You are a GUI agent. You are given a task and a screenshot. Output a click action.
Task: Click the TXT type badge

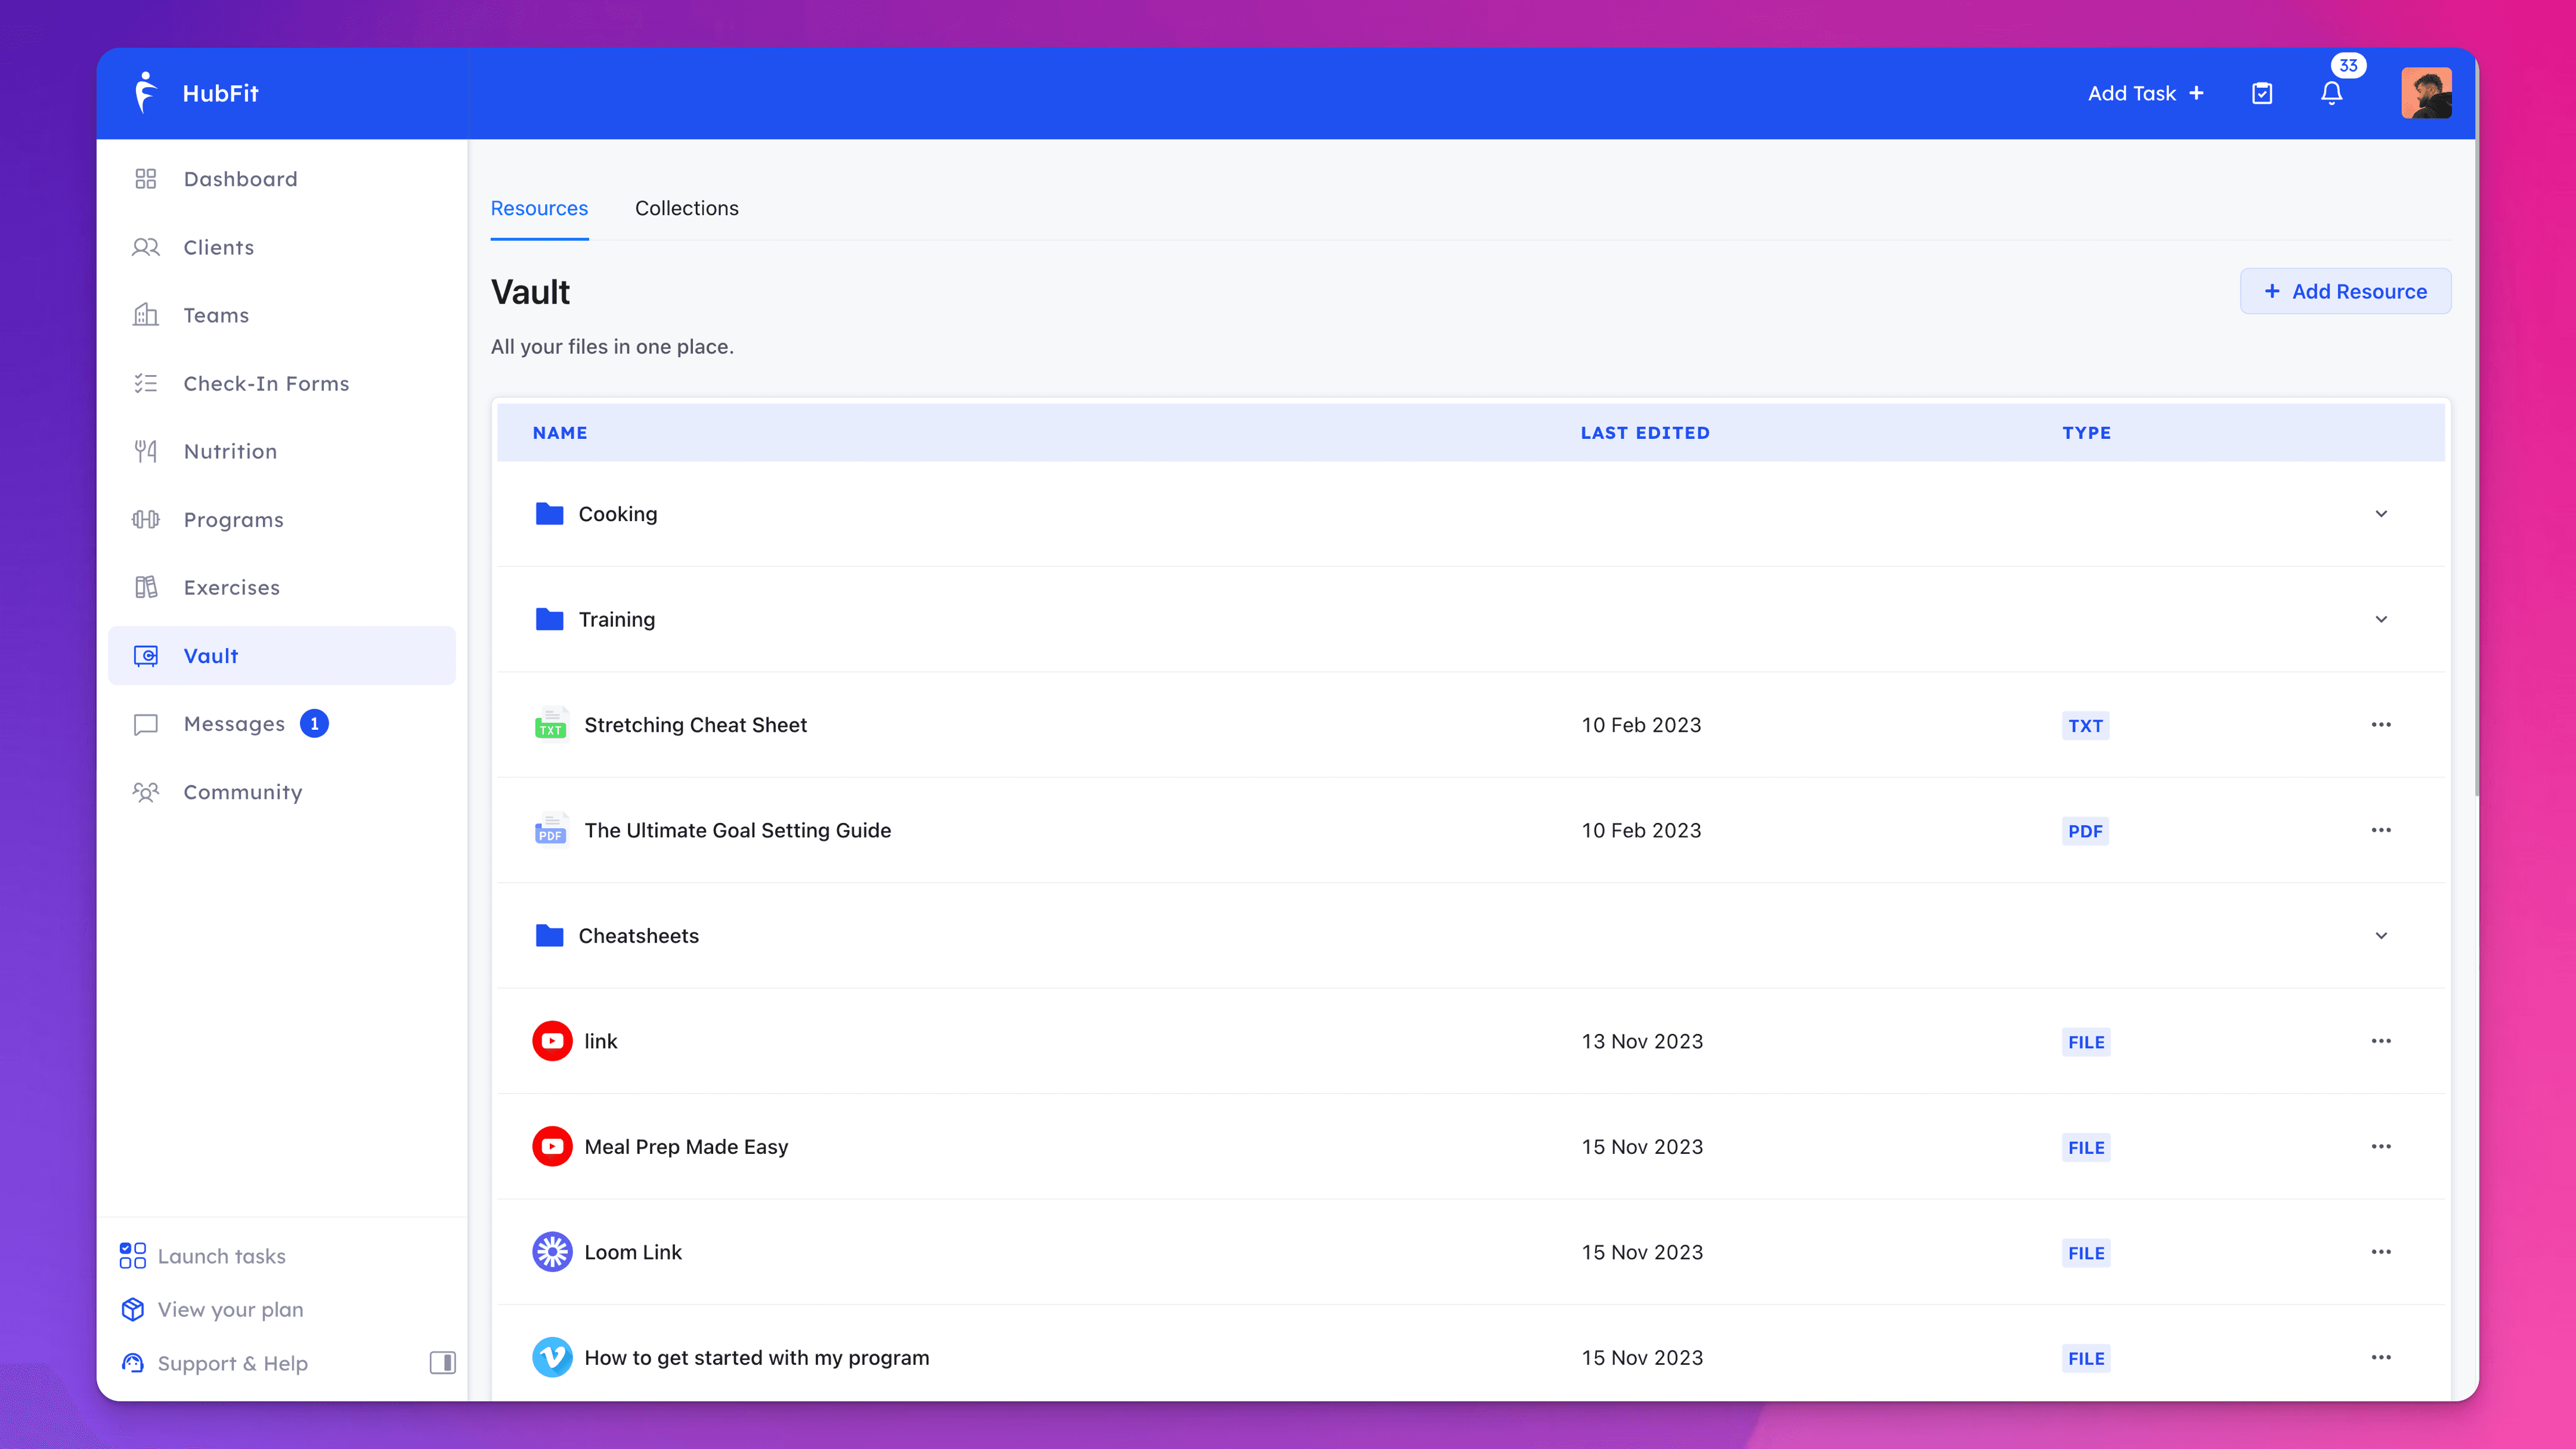coord(2085,726)
